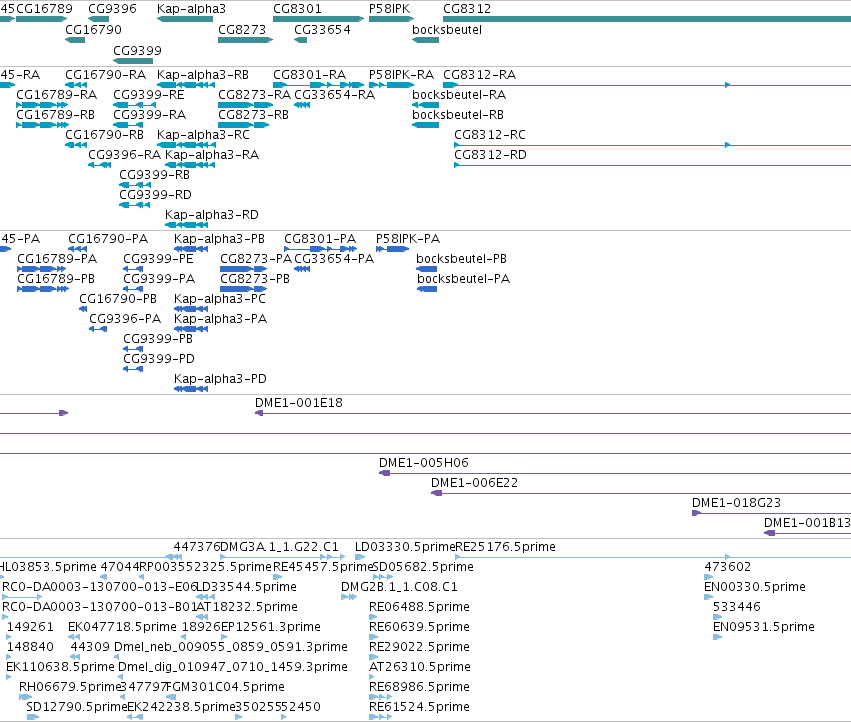Select the CG33654 gene feature

click(x=301, y=40)
